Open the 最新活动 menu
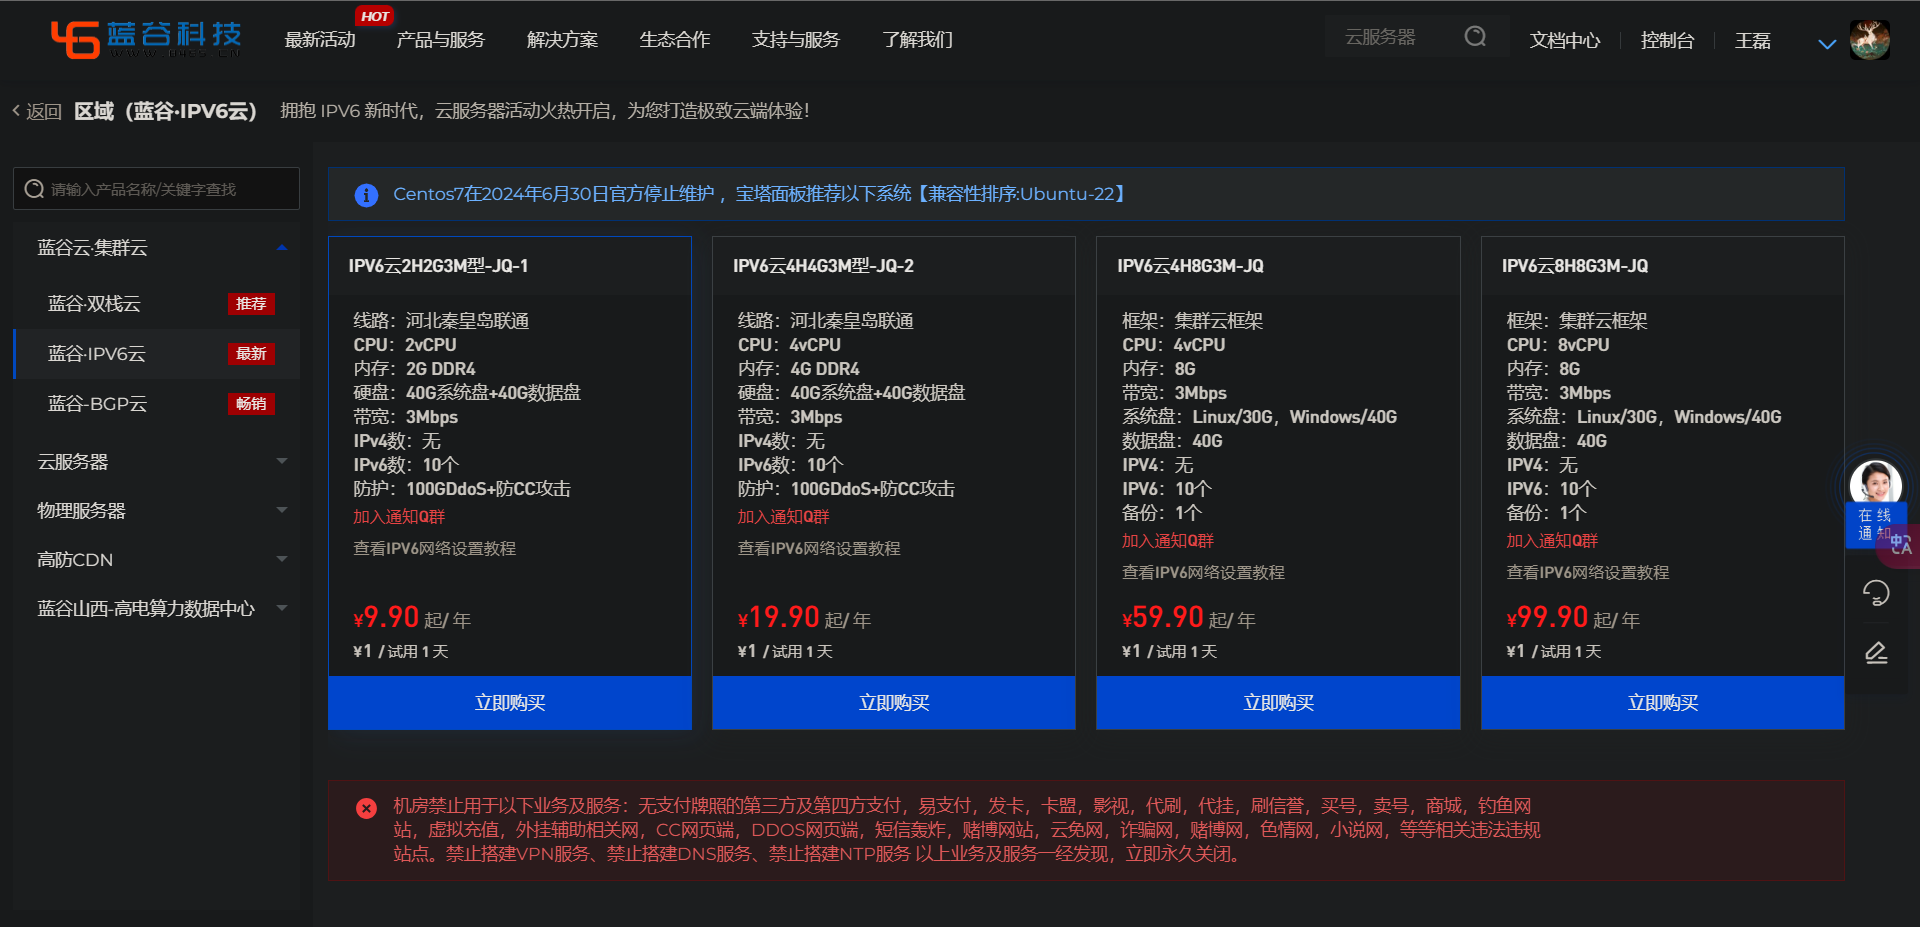Image resolution: width=1920 pixels, height=927 pixels. 320,40
